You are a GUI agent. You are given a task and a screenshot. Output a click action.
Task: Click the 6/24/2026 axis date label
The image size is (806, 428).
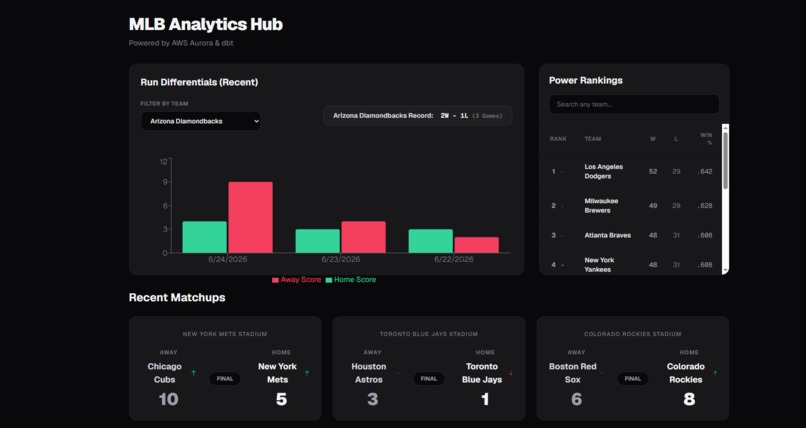(x=228, y=259)
